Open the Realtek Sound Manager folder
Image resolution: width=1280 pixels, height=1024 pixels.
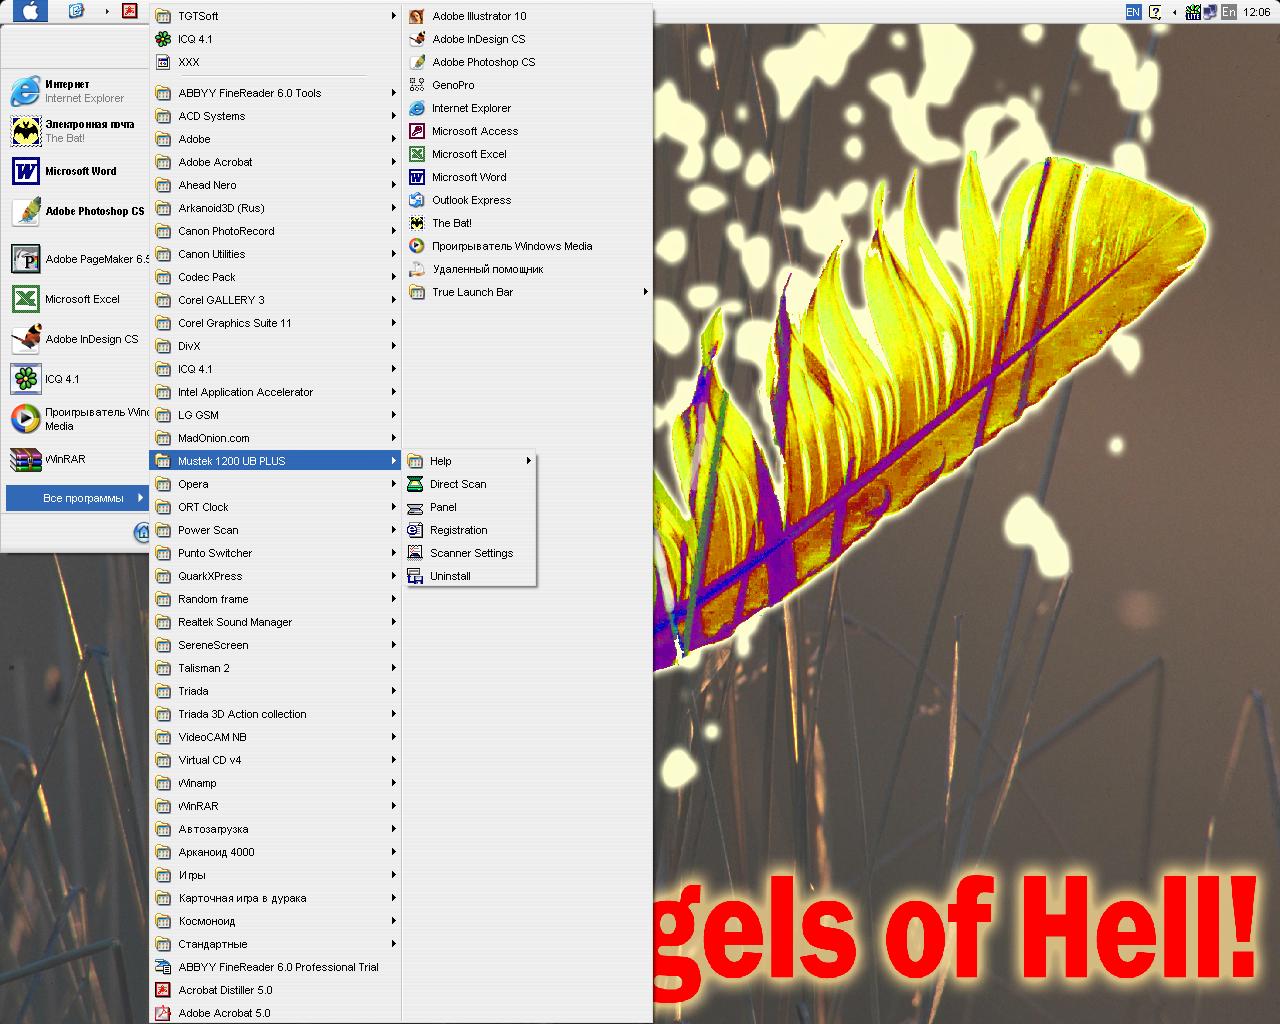pyautogui.click(x=275, y=622)
